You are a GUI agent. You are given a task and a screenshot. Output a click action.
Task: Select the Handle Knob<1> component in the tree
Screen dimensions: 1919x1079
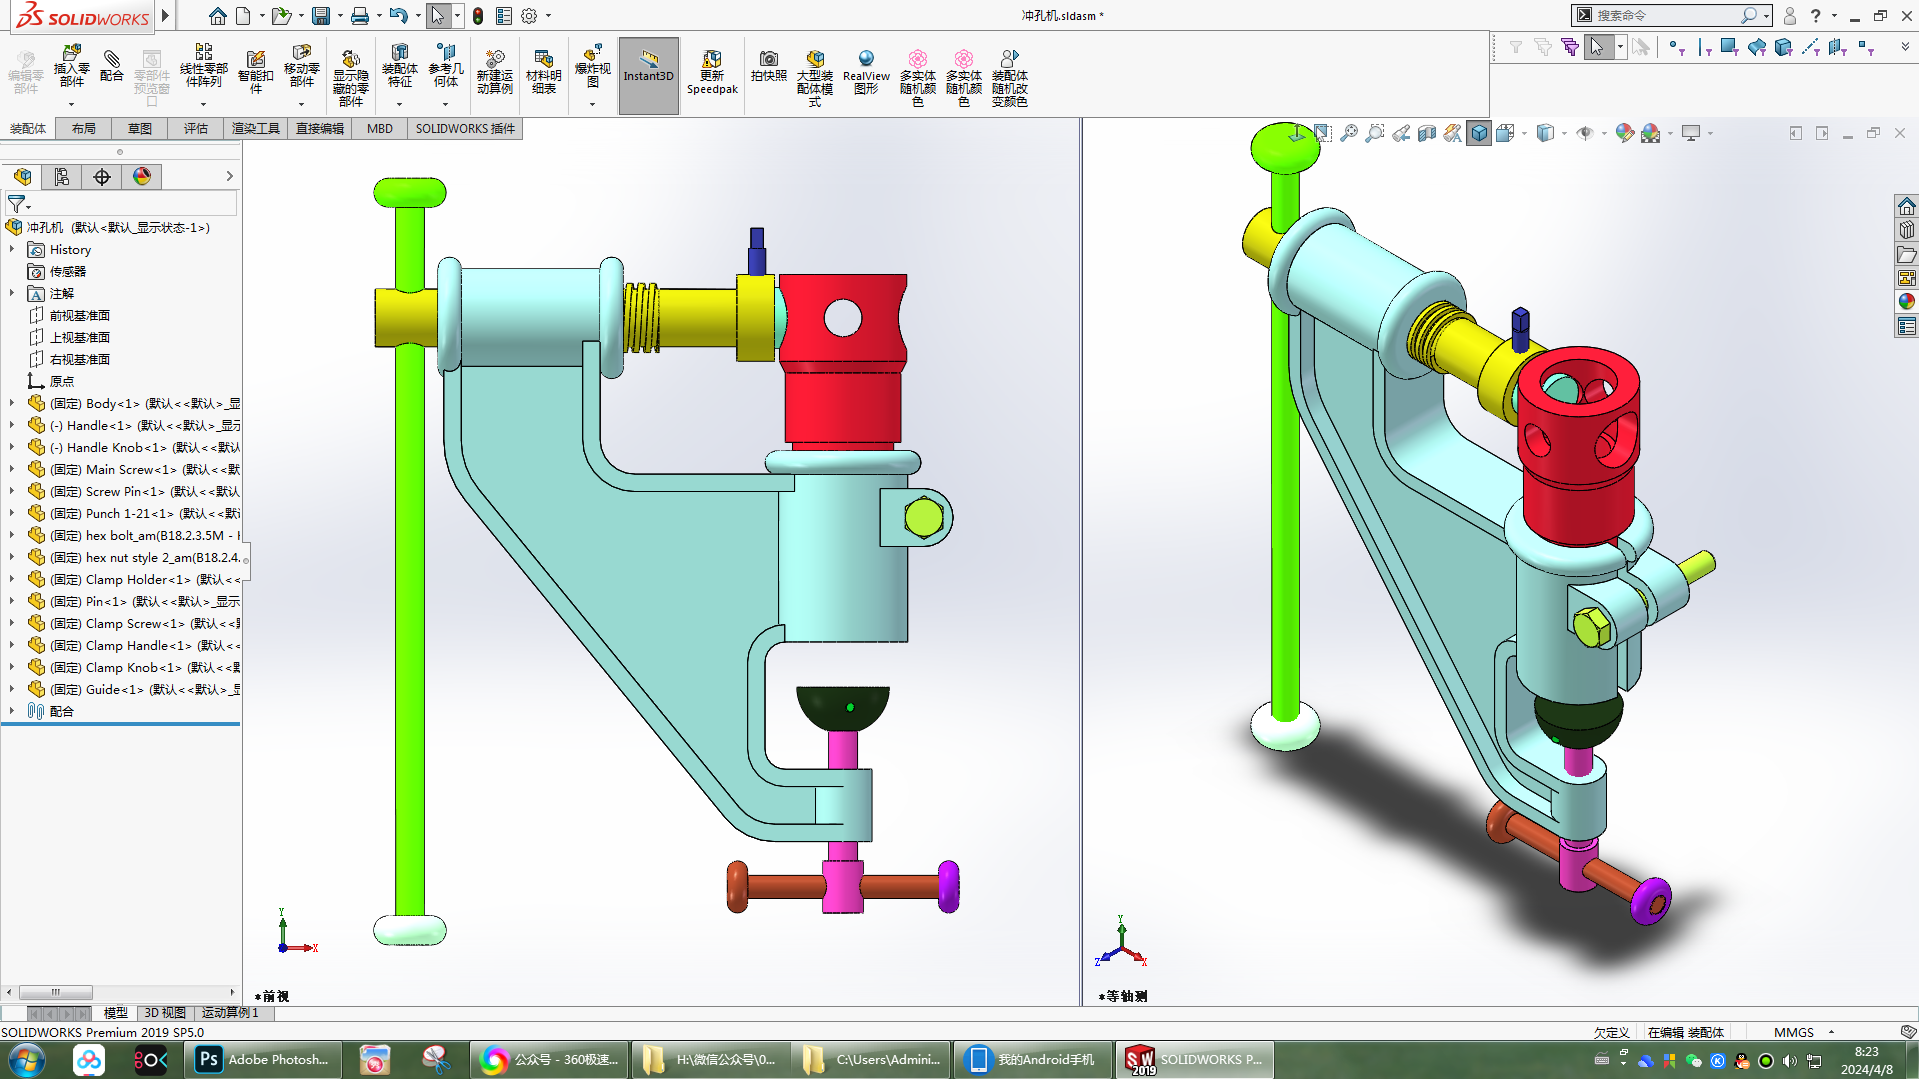coord(134,447)
